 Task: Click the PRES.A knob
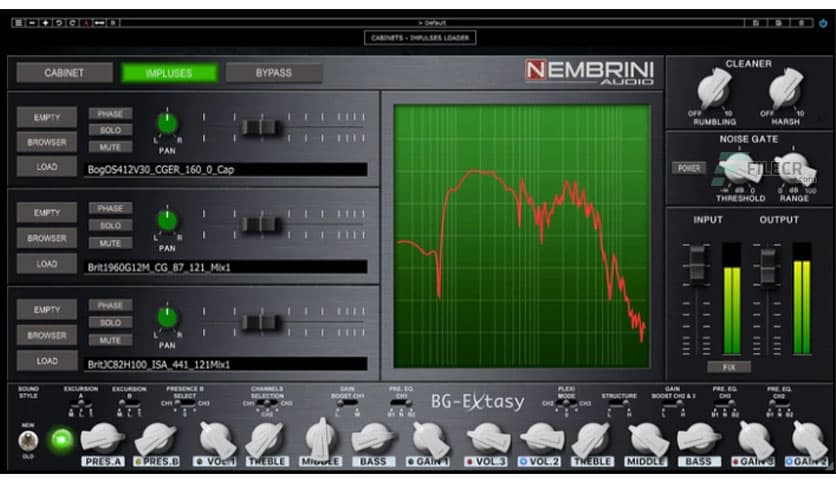[102, 439]
